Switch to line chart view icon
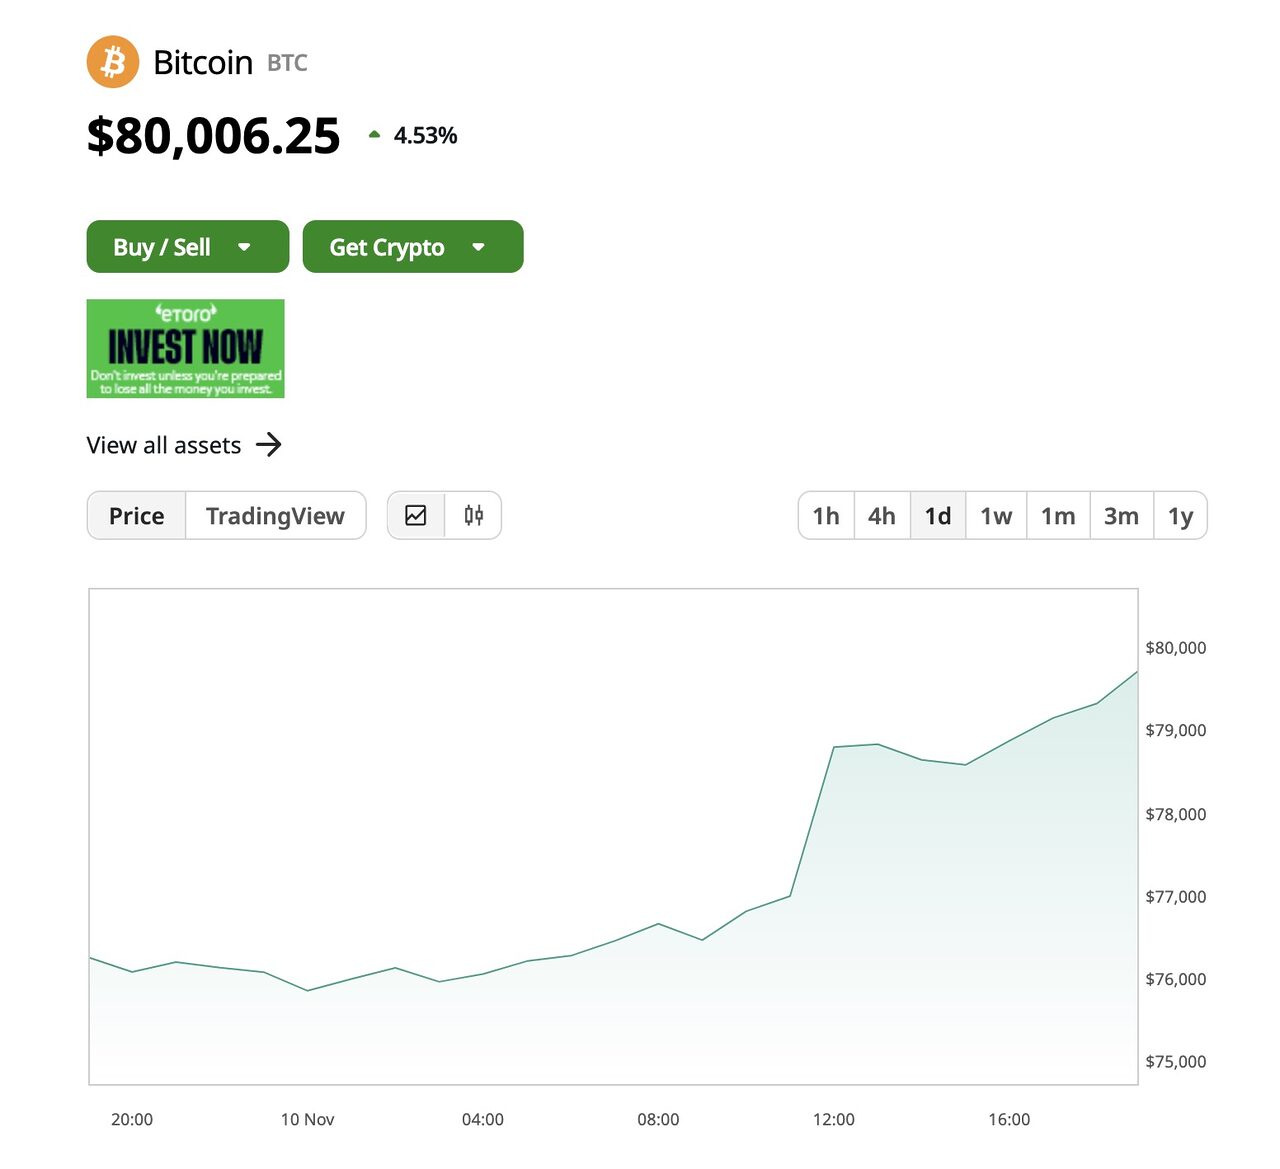Viewport: 1280px width, 1169px height. coord(416,516)
